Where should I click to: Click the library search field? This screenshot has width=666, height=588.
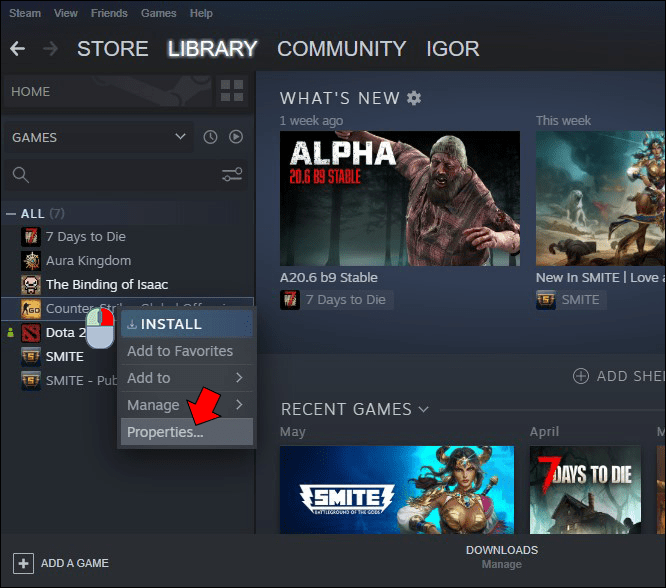pos(126,175)
